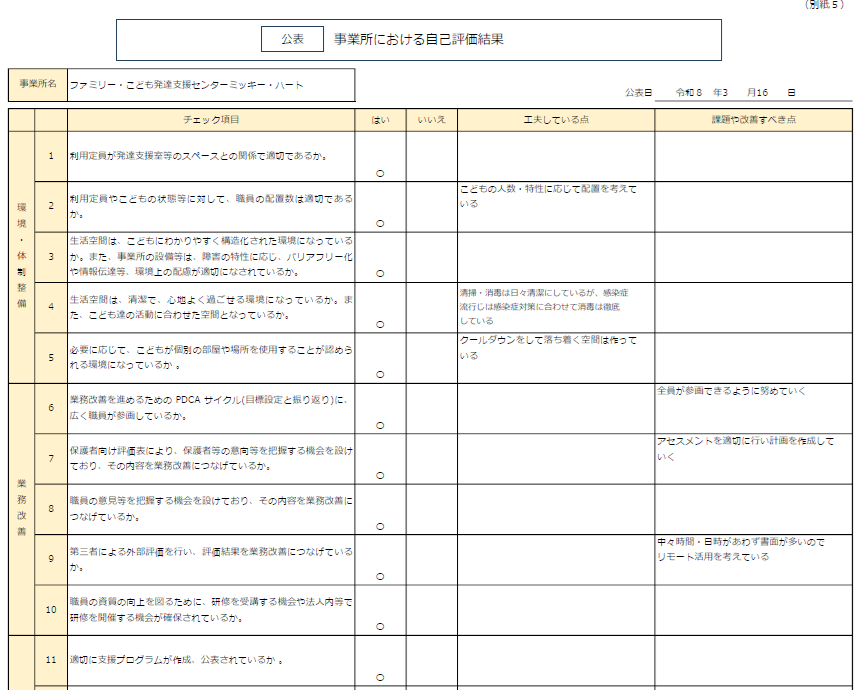
Task: Select the チェック項目 column header
Action: 212,120
